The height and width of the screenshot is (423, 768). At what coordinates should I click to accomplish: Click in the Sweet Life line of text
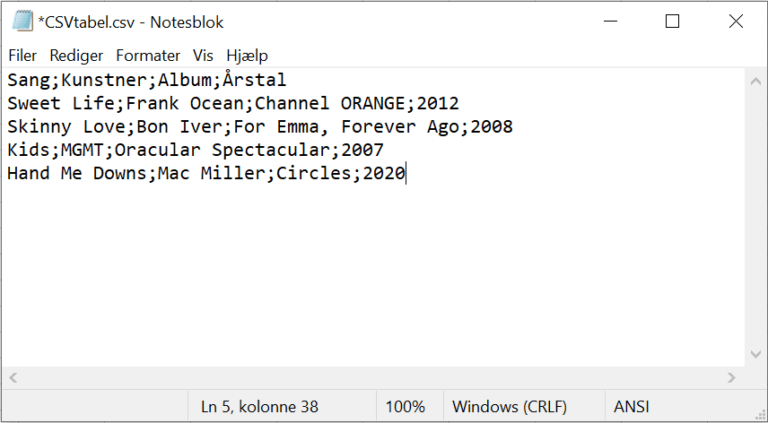point(233,103)
